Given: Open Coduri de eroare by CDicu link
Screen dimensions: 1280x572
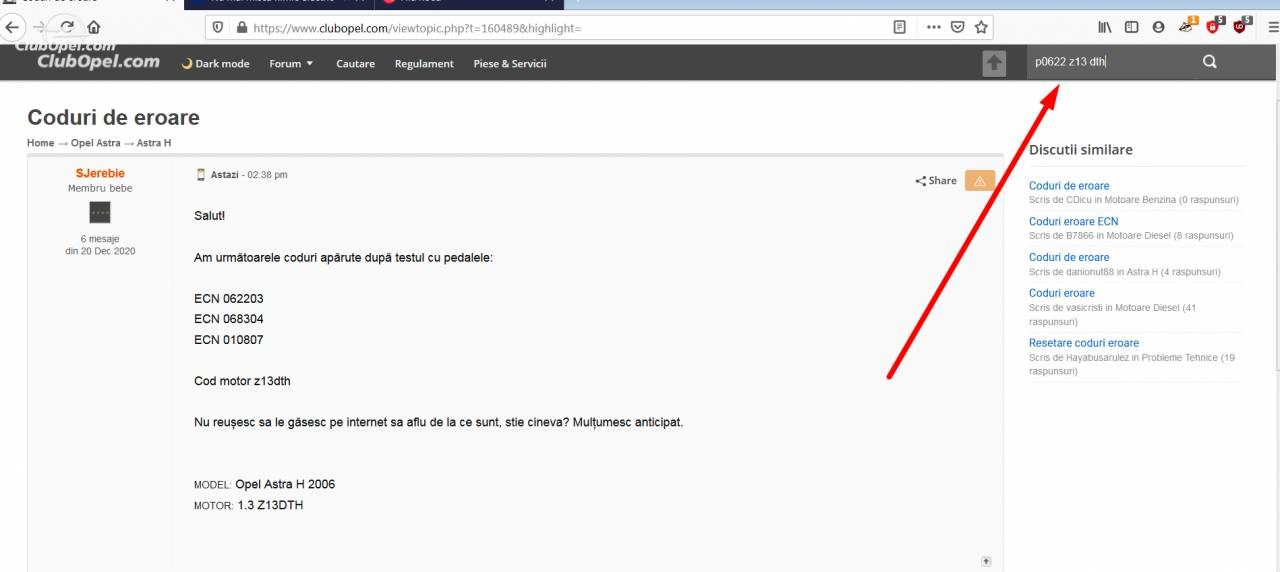Looking at the screenshot, I should (x=1069, y=186).
